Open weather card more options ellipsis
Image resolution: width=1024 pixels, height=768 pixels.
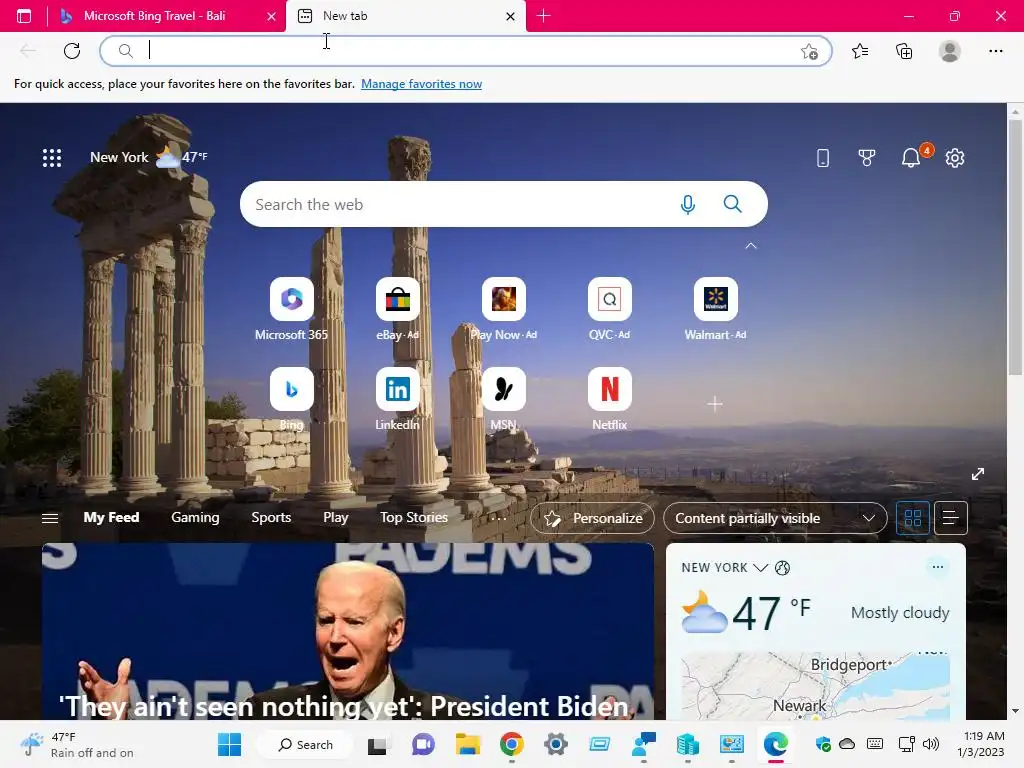coord(938,567)
